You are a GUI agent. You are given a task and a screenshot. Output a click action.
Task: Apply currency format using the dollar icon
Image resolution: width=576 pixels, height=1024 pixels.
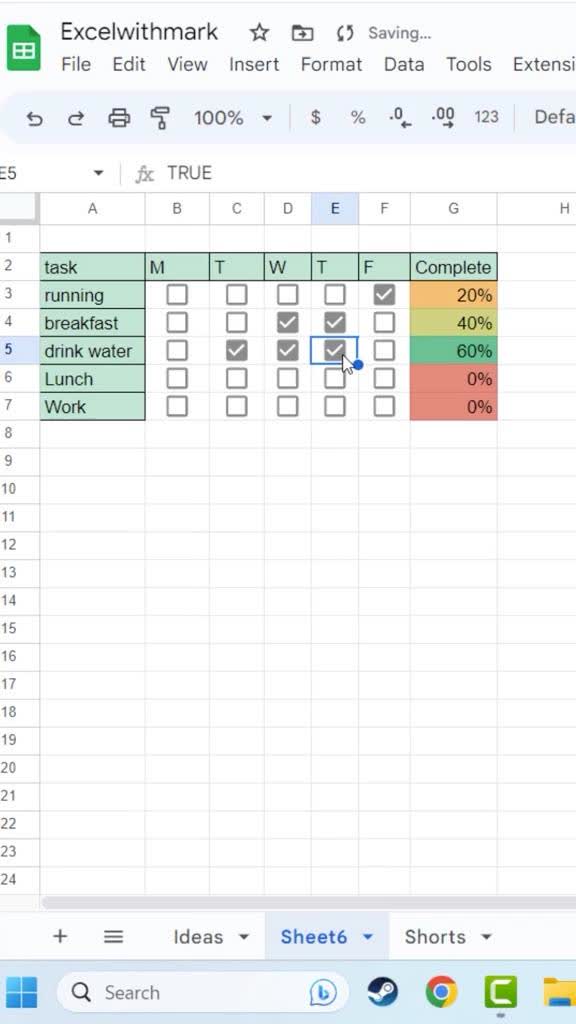314,117
